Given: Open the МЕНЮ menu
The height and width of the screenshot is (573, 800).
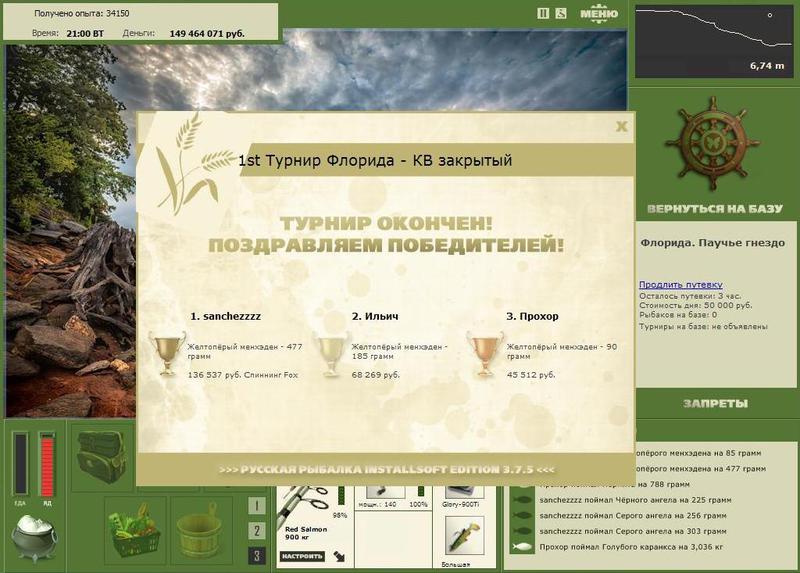Looking at the screenshot, I should pos(599,14).
